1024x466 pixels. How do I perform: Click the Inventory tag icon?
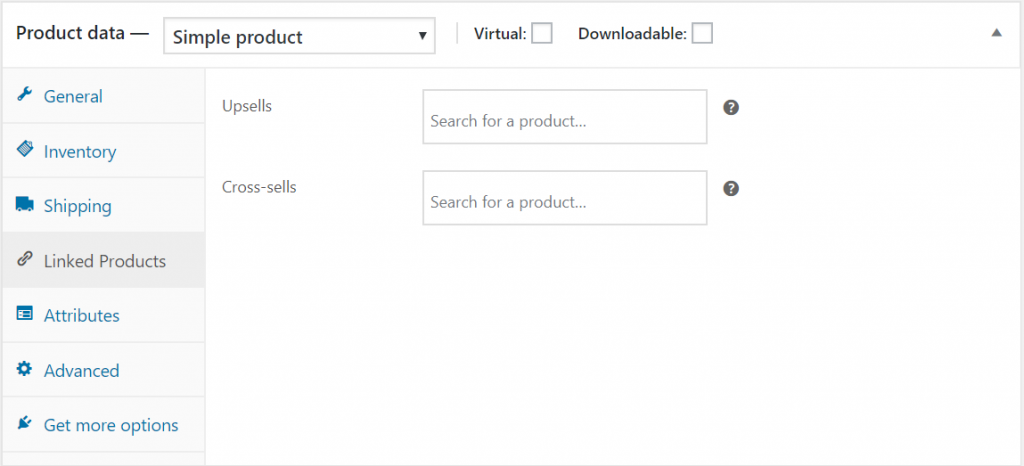tap(24, 150)
